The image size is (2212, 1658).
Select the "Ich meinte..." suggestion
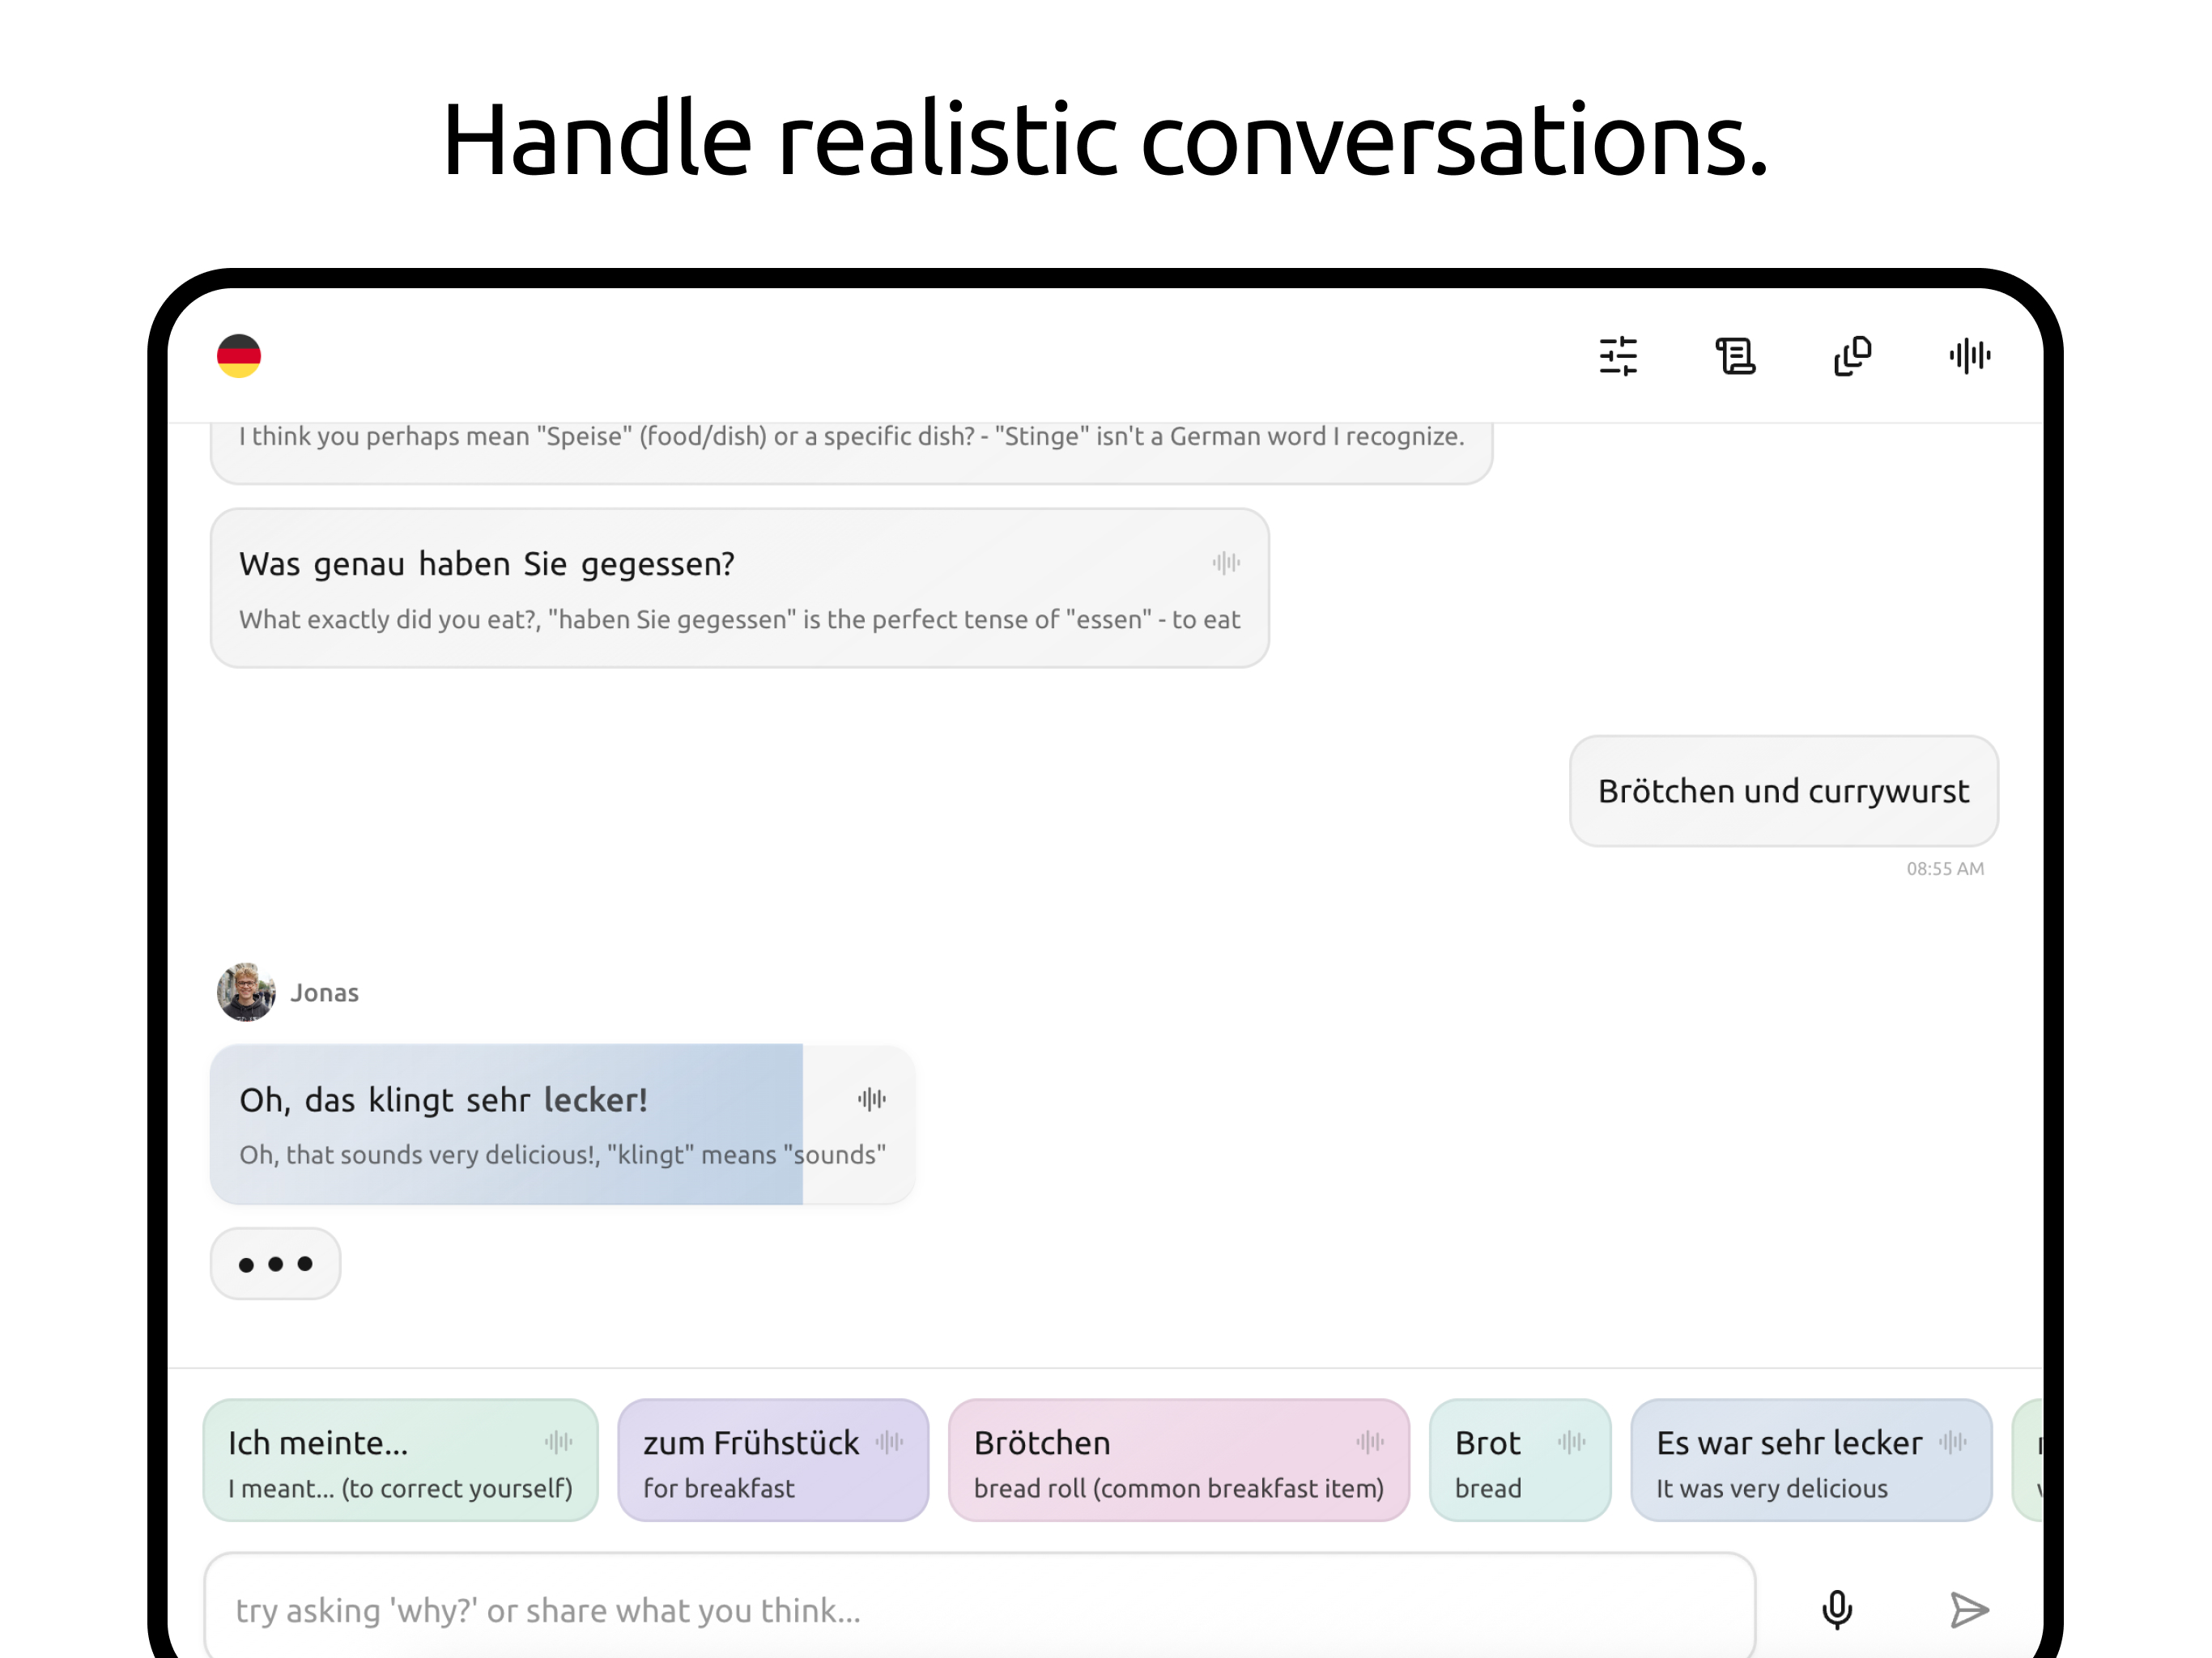(x=400, y=1461)
